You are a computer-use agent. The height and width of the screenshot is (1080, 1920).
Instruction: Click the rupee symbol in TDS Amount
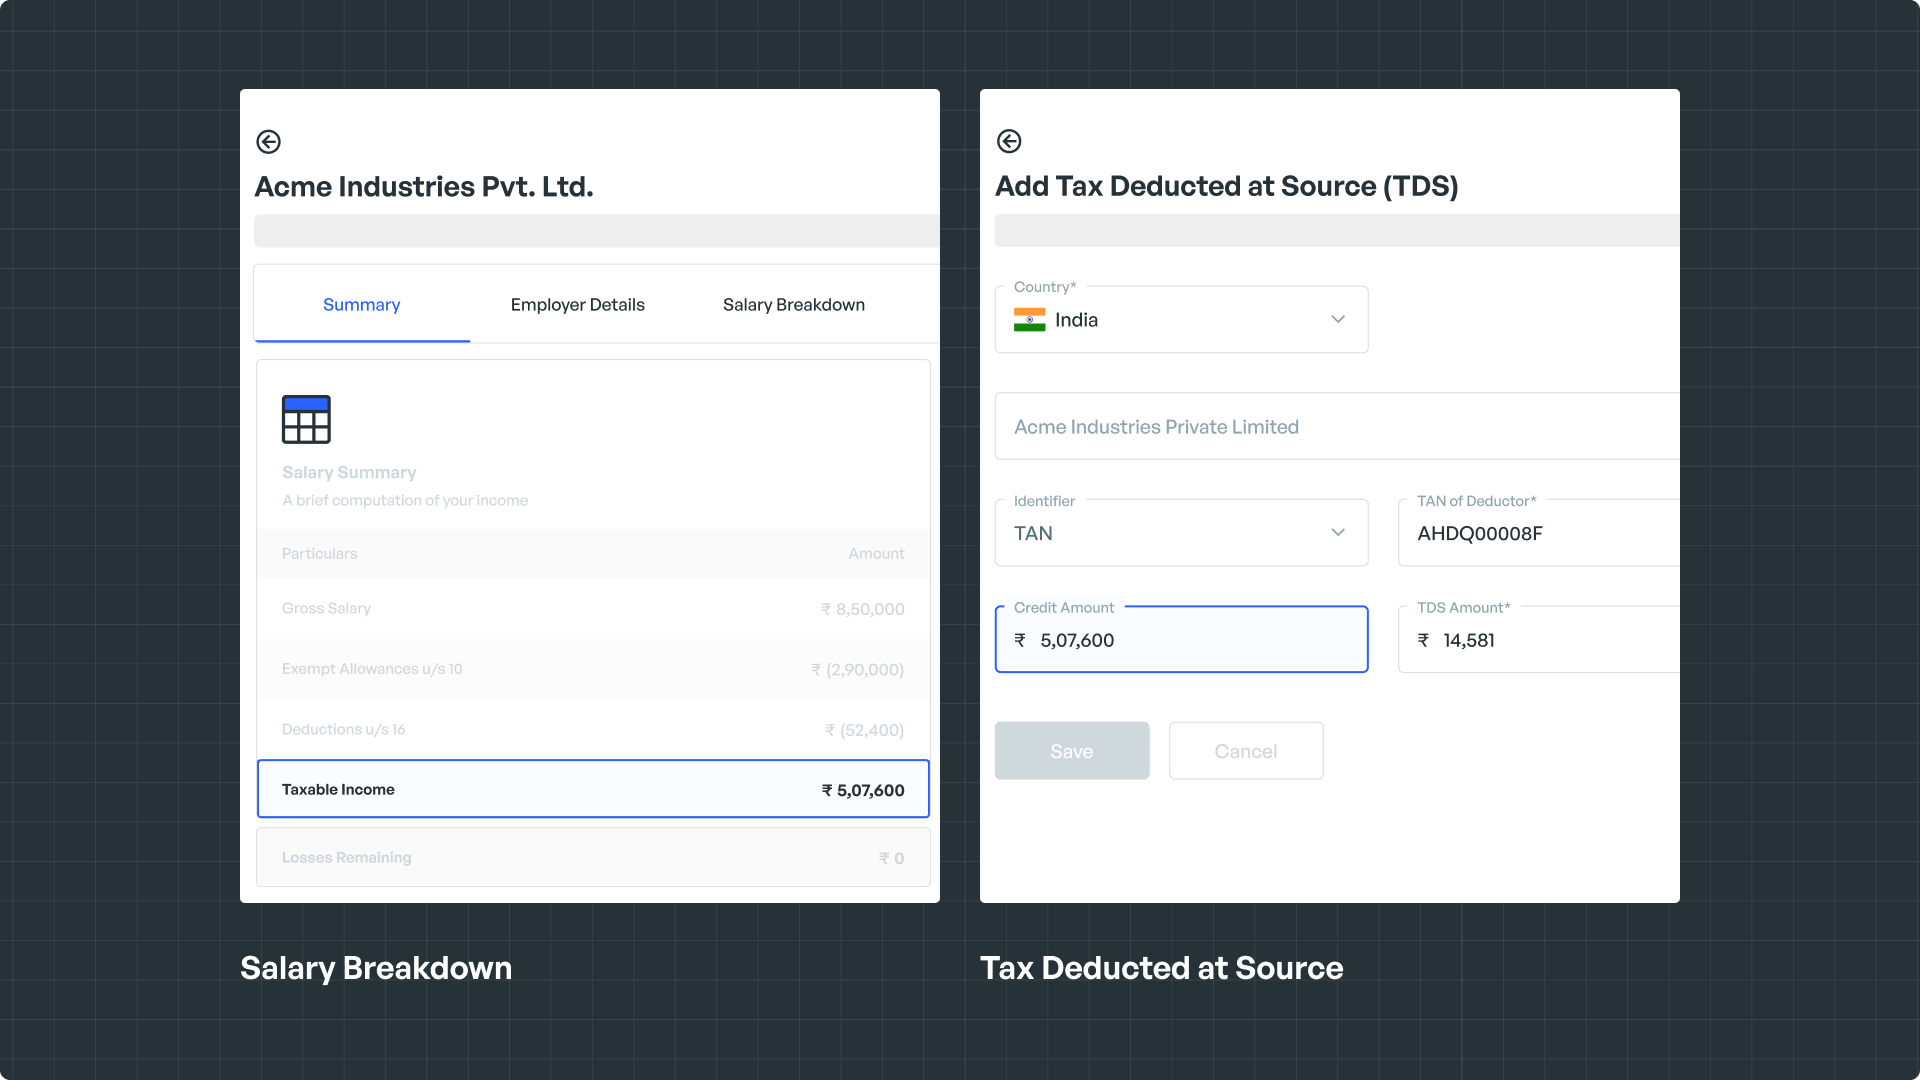1423,640
